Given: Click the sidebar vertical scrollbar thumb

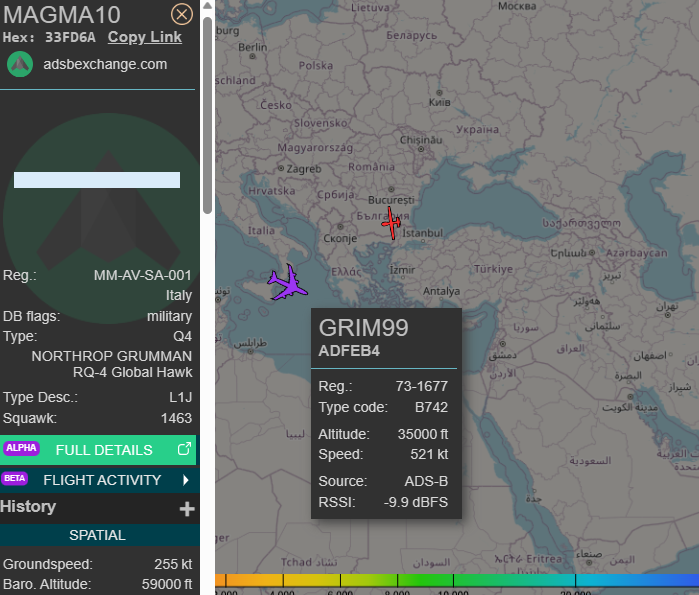Looking at the screenshot, I should 207,115.
